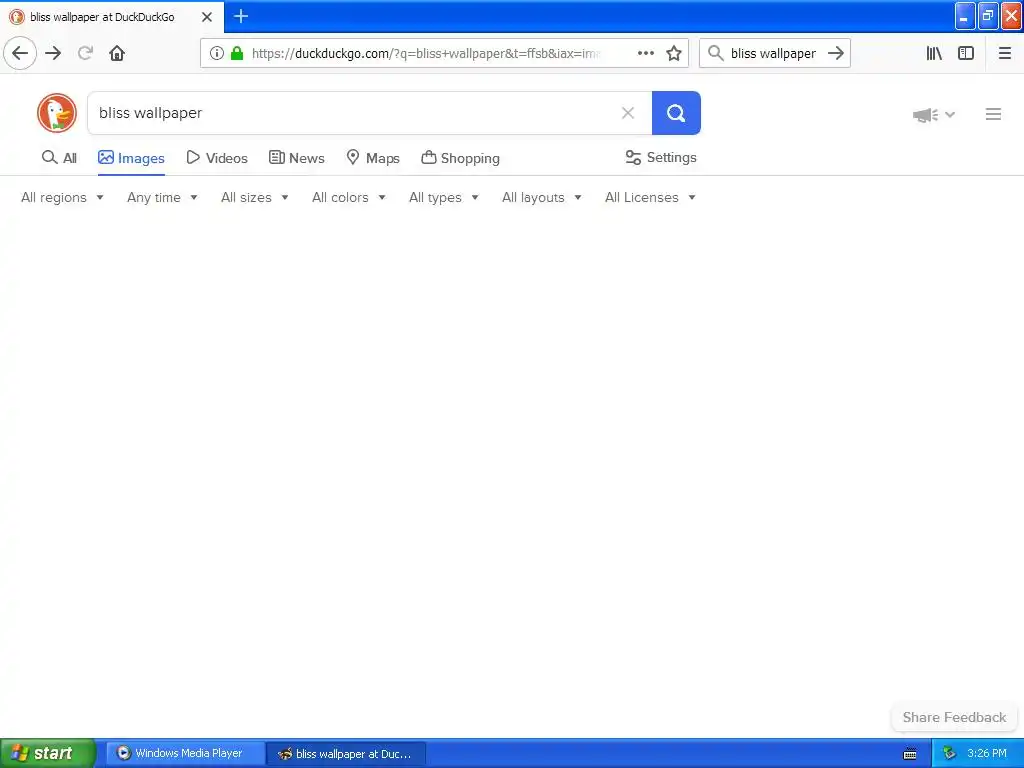Switch to the News tab
The height and width of the screenshot is (768, 1024).
click(x=296, y=158)
